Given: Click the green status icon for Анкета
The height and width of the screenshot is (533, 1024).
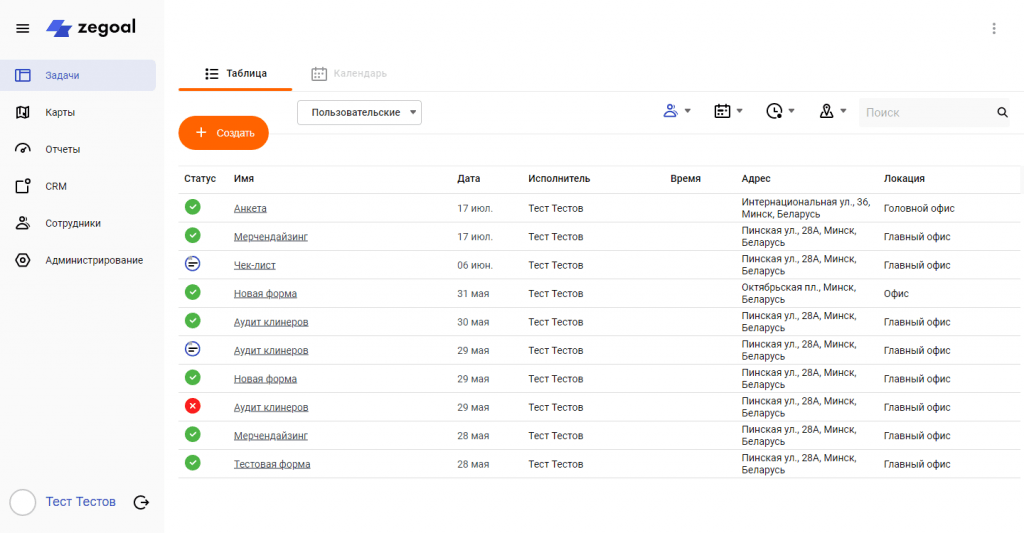Looking at the screenshot, I should 193,207.
